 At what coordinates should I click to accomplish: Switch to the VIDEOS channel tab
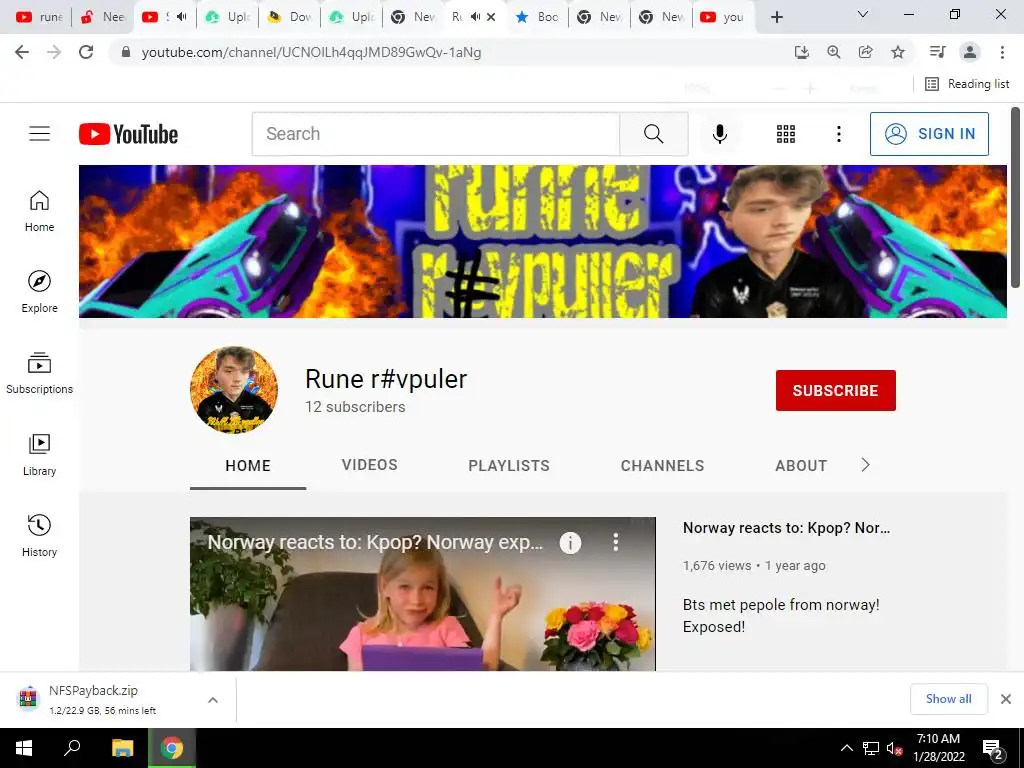pyautogui.click(x=370, y=465)
